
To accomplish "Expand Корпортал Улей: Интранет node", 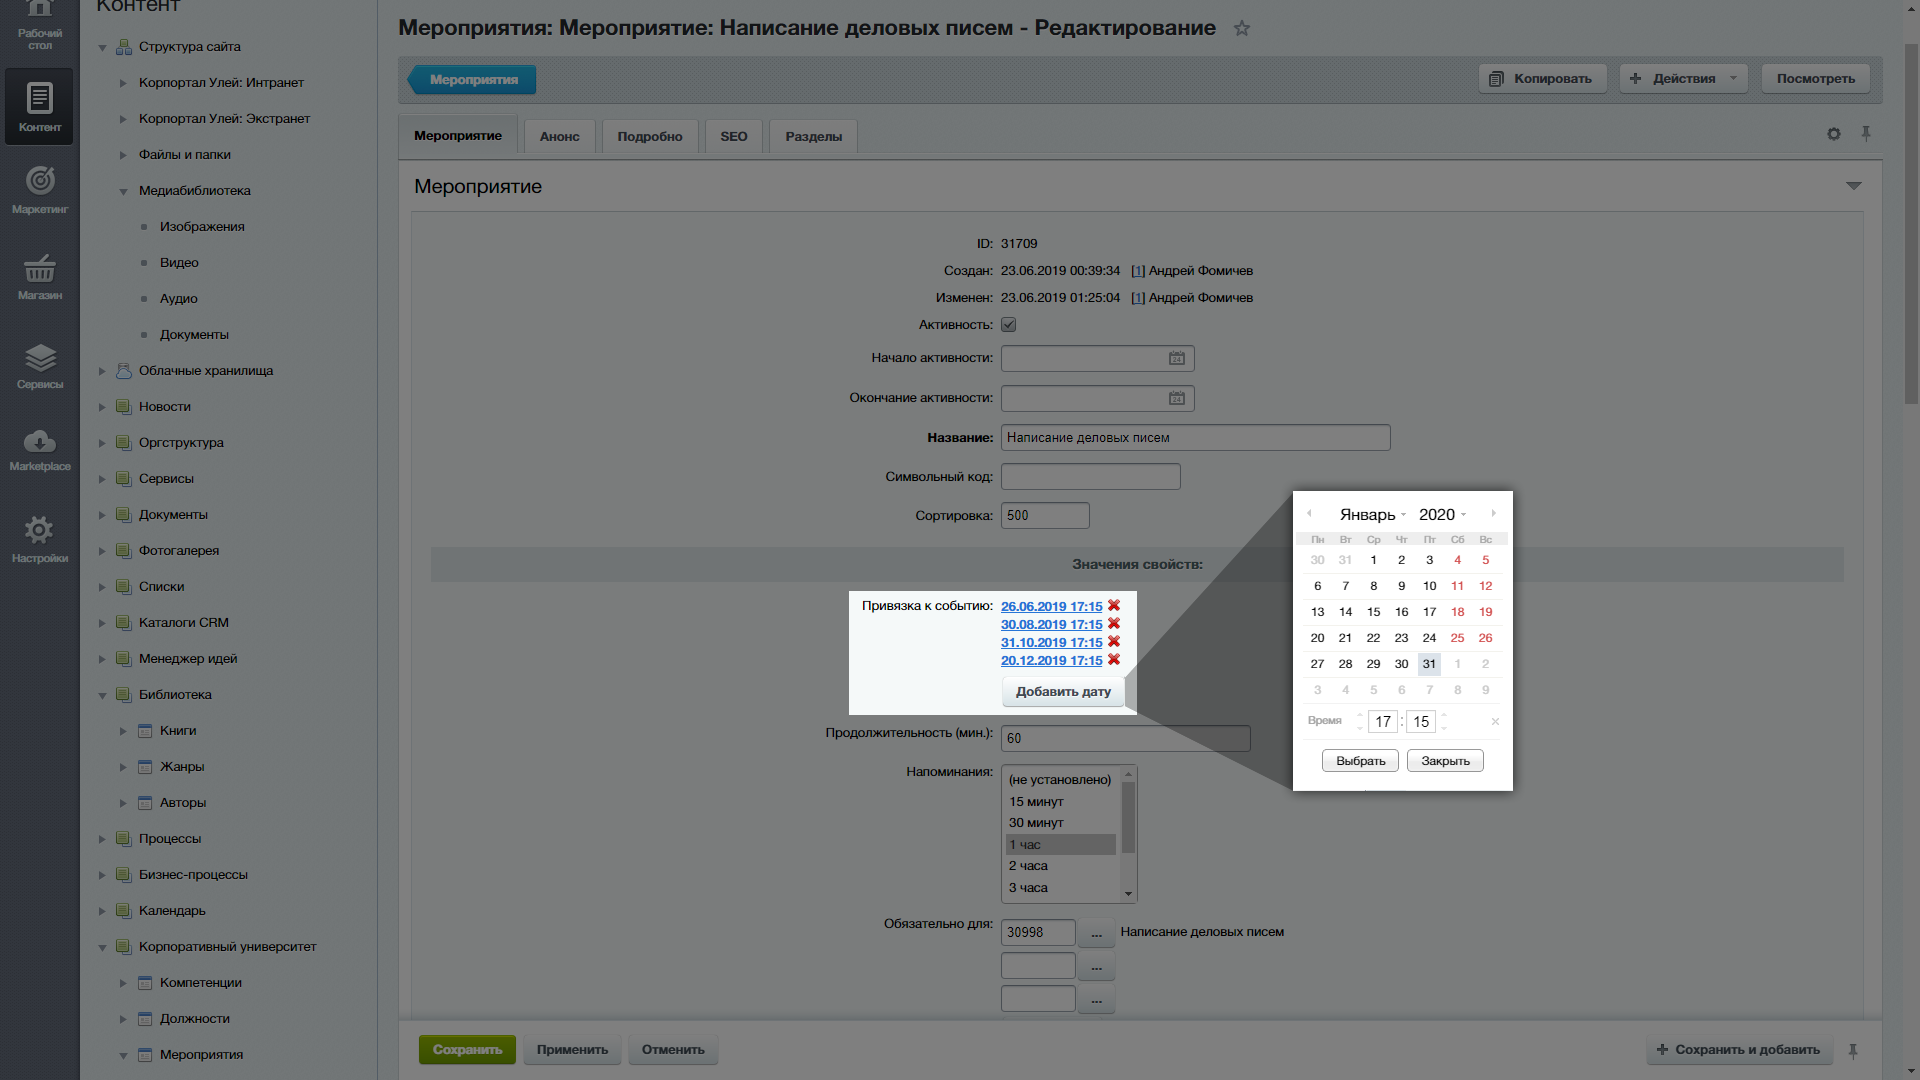I will click(x=123, y=83).
